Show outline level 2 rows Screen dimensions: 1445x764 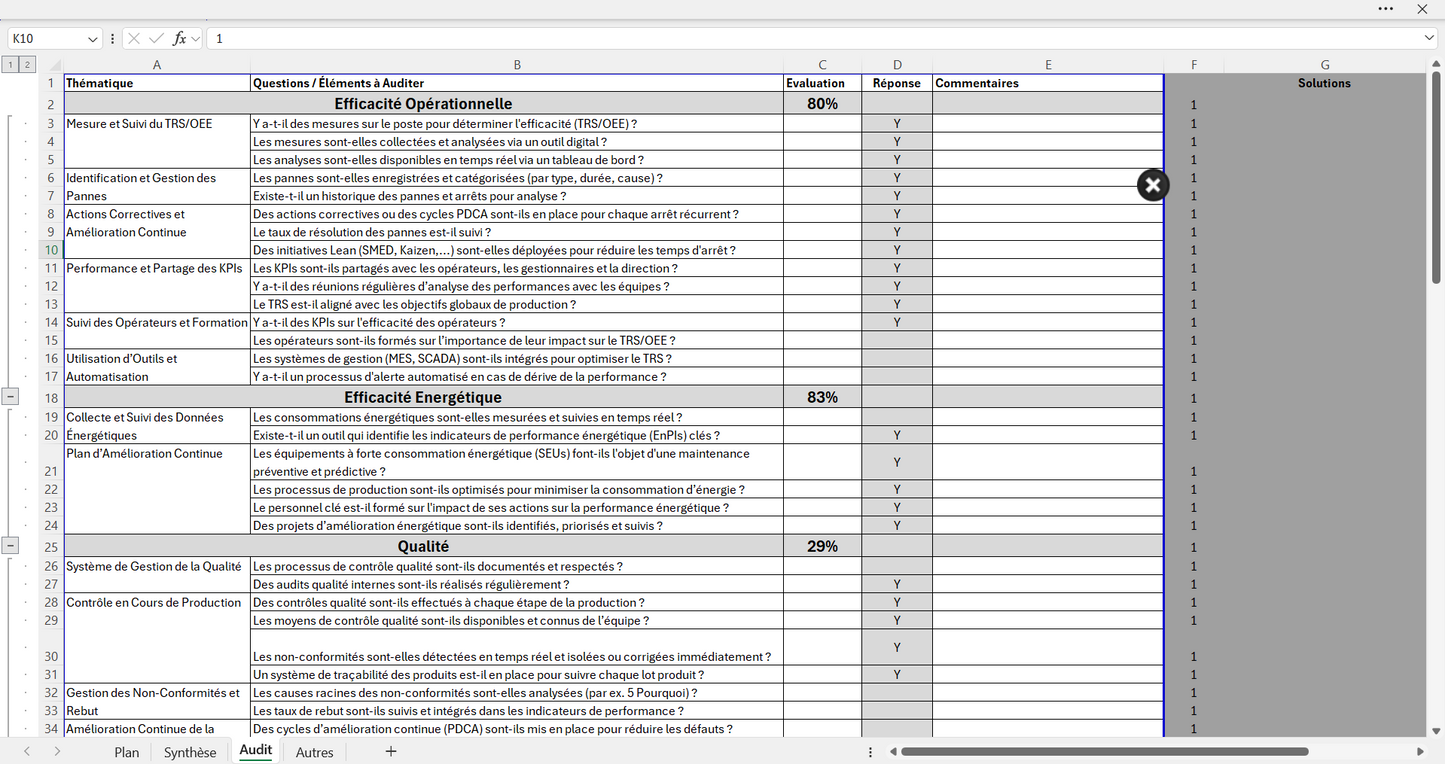pyautogui.click(x=28, y=65)
